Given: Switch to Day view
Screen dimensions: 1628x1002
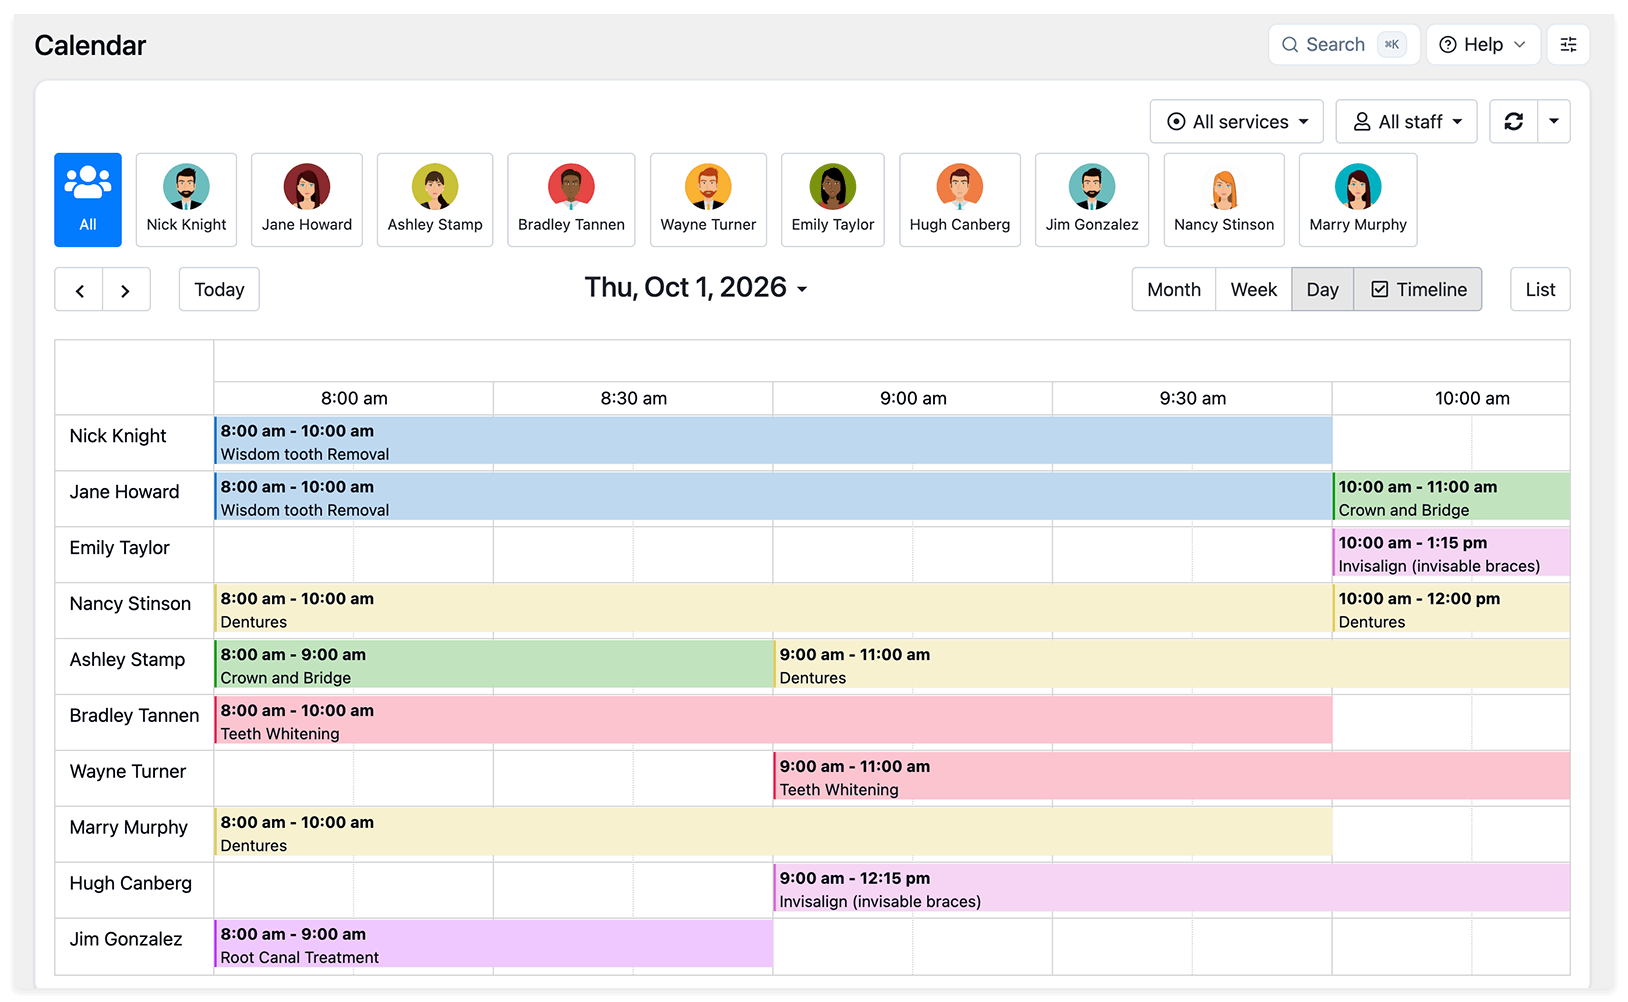Looking at the screenshot, I should tap(1322, 289).
